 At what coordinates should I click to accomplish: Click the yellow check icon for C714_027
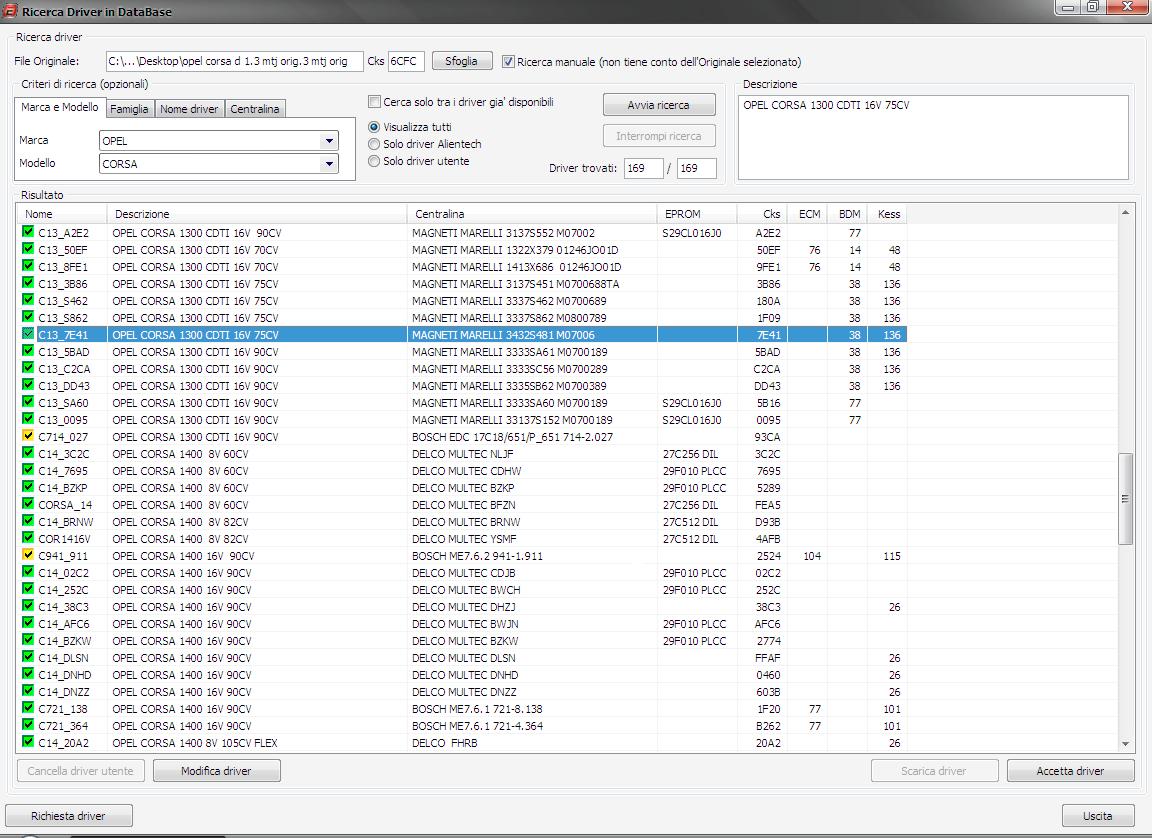[x=28, y=436]
